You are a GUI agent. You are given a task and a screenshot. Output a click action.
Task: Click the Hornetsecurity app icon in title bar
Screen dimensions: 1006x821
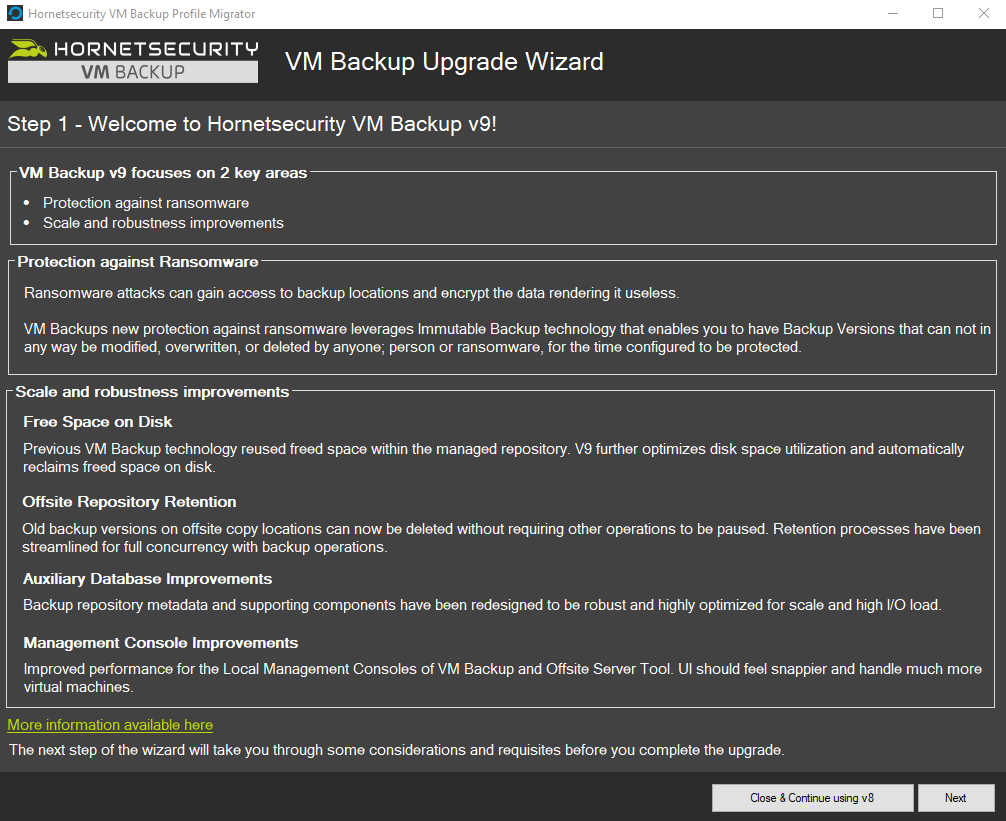14,14
